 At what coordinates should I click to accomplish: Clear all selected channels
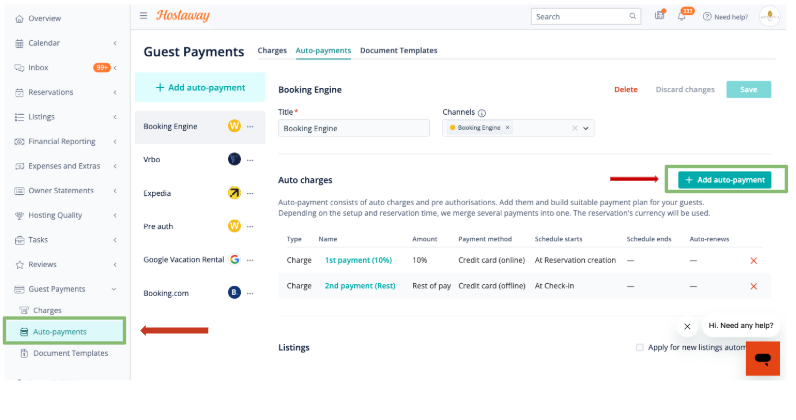pyautogui.click(x=575, y=128)
